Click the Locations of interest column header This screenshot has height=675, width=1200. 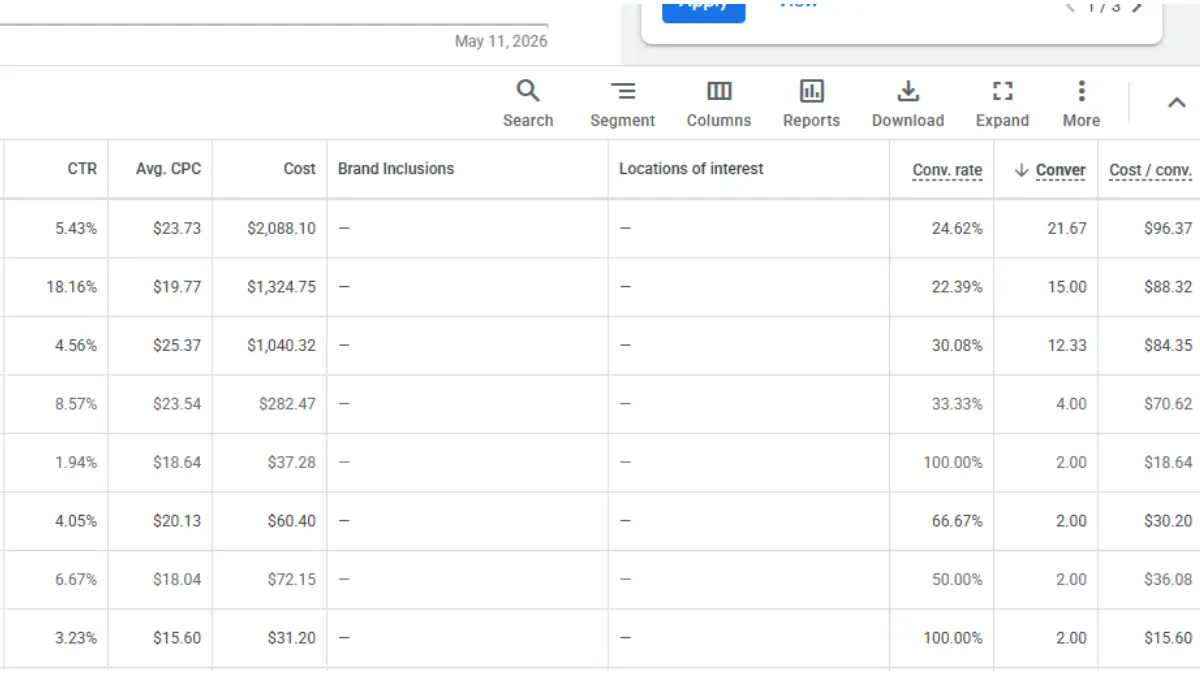pos(691,169)
